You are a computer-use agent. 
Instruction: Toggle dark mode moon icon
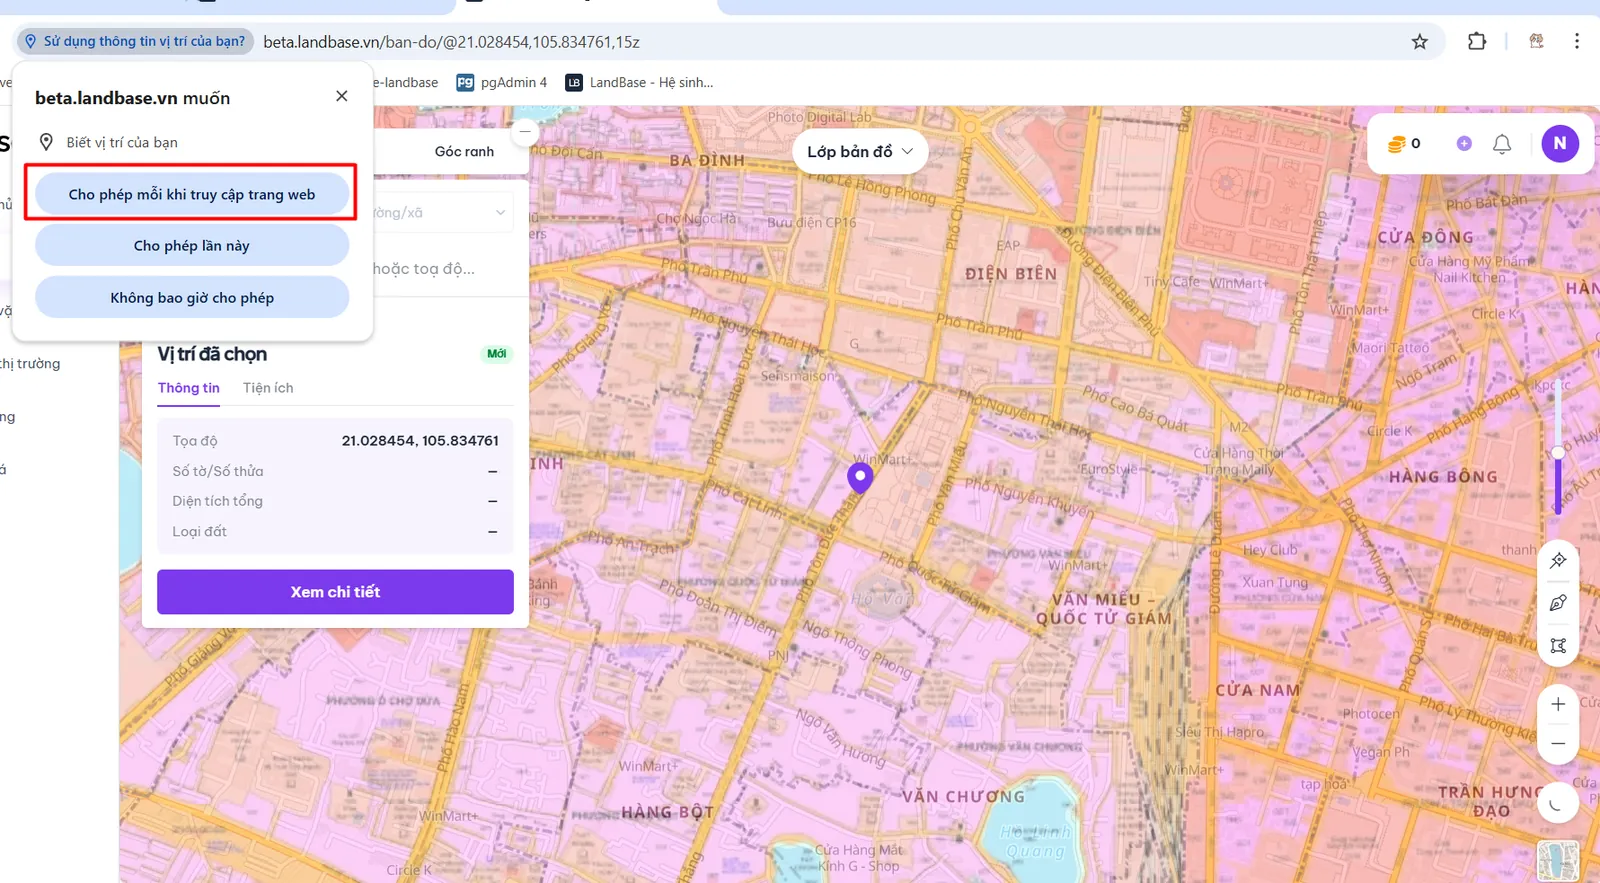1557,803
